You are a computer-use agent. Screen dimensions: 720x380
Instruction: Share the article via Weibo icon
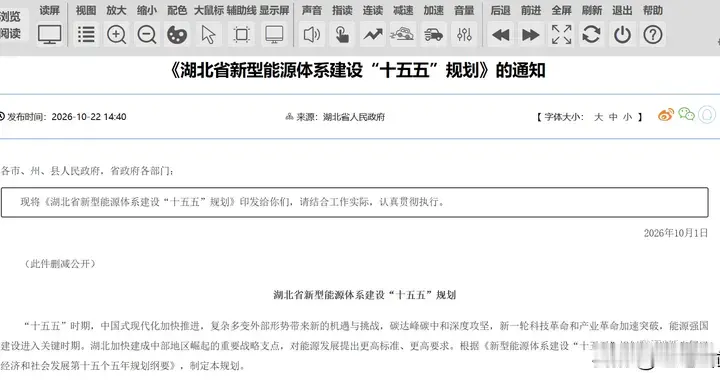666,114
